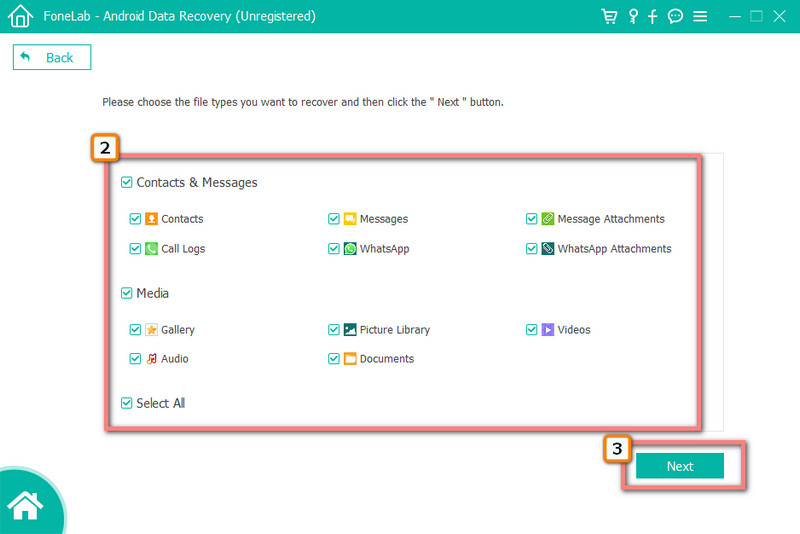Screen dimensions: 800x534
Task: Click the large home button at bottom-left
Action: [x=25, y=505]
